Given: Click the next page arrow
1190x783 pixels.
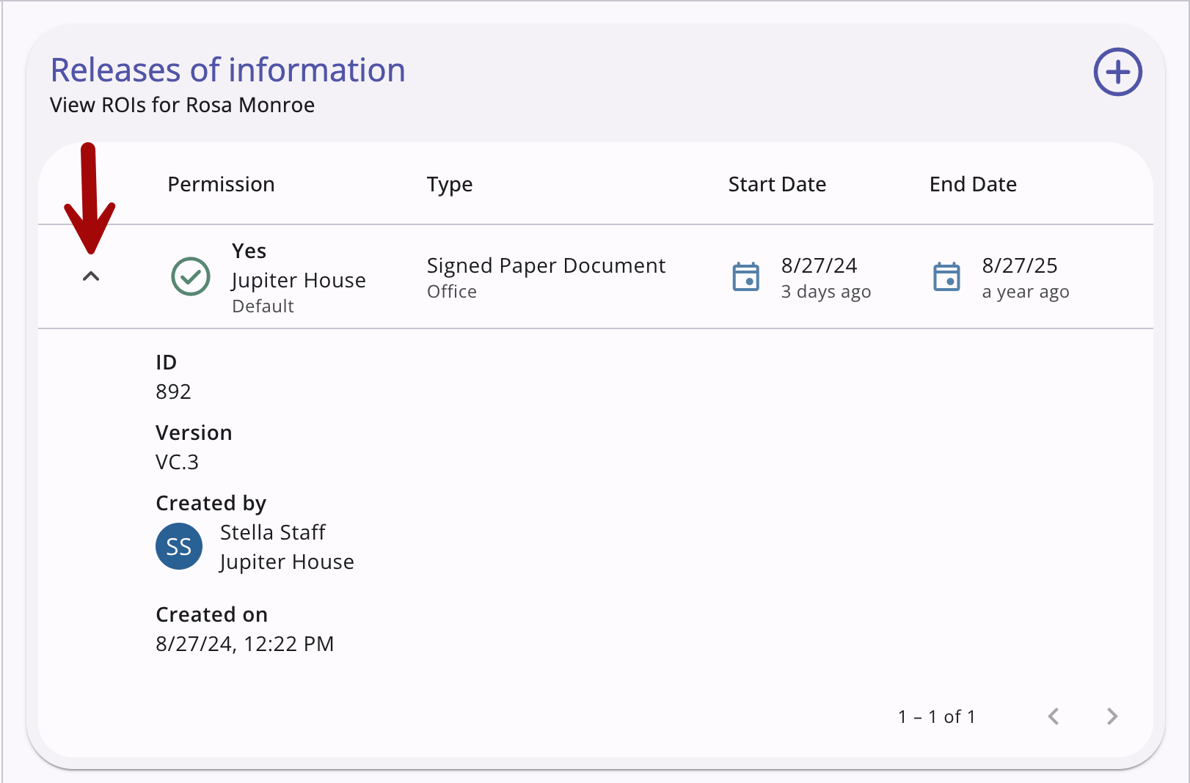Looking at the screenshot, I should pyautogui.click(x=1112, y=716).
